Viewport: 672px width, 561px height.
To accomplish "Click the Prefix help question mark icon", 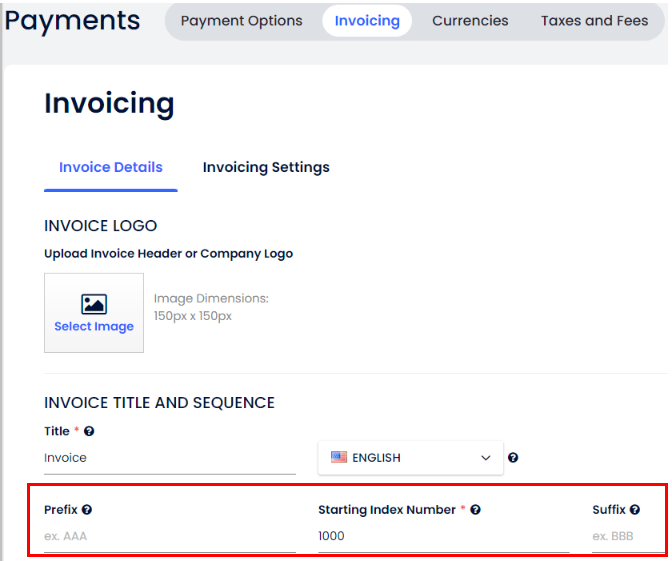I will [x=87, y=510].
